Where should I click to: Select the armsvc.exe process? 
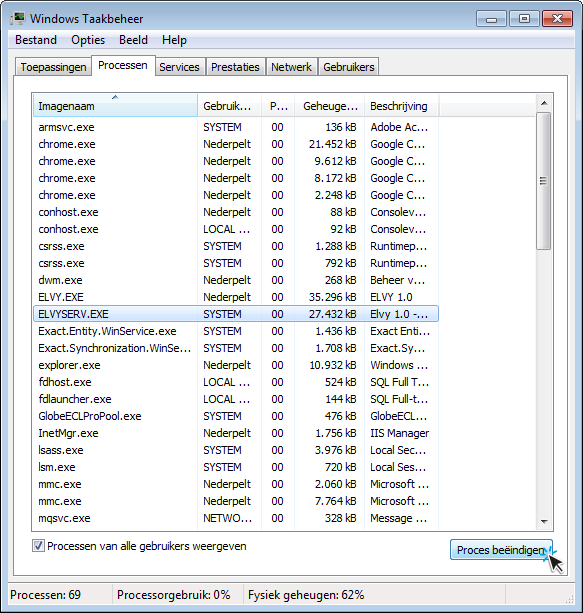236,127
